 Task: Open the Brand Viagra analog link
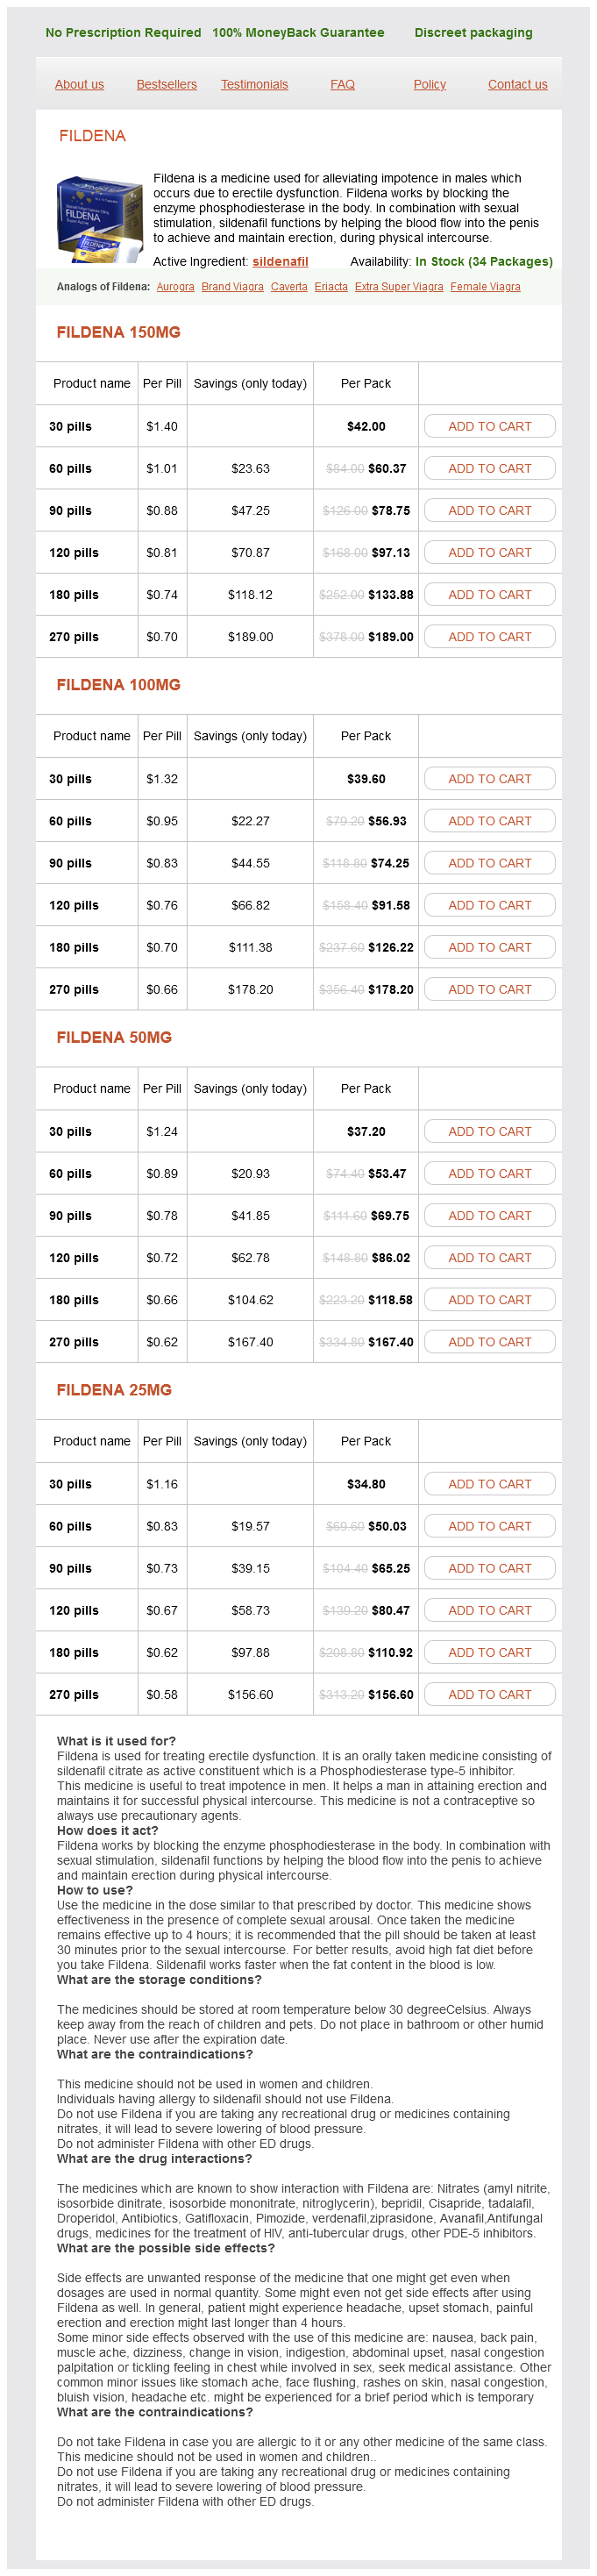[x=232, y=287]
